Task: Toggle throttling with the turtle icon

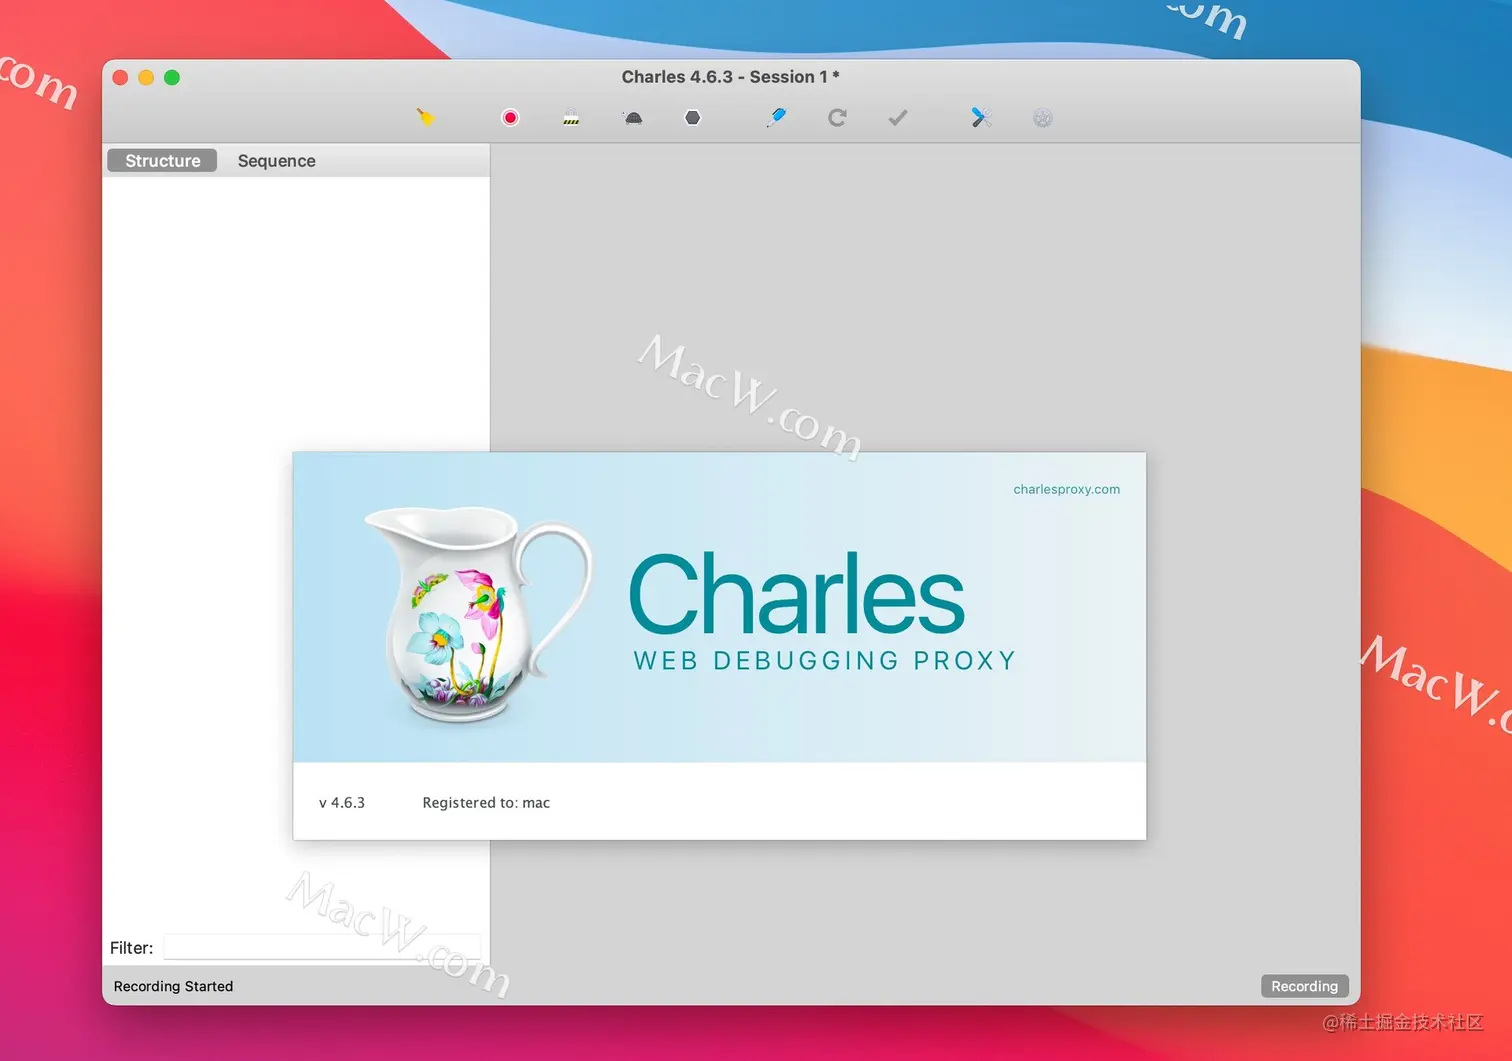Action: [633, 118]
